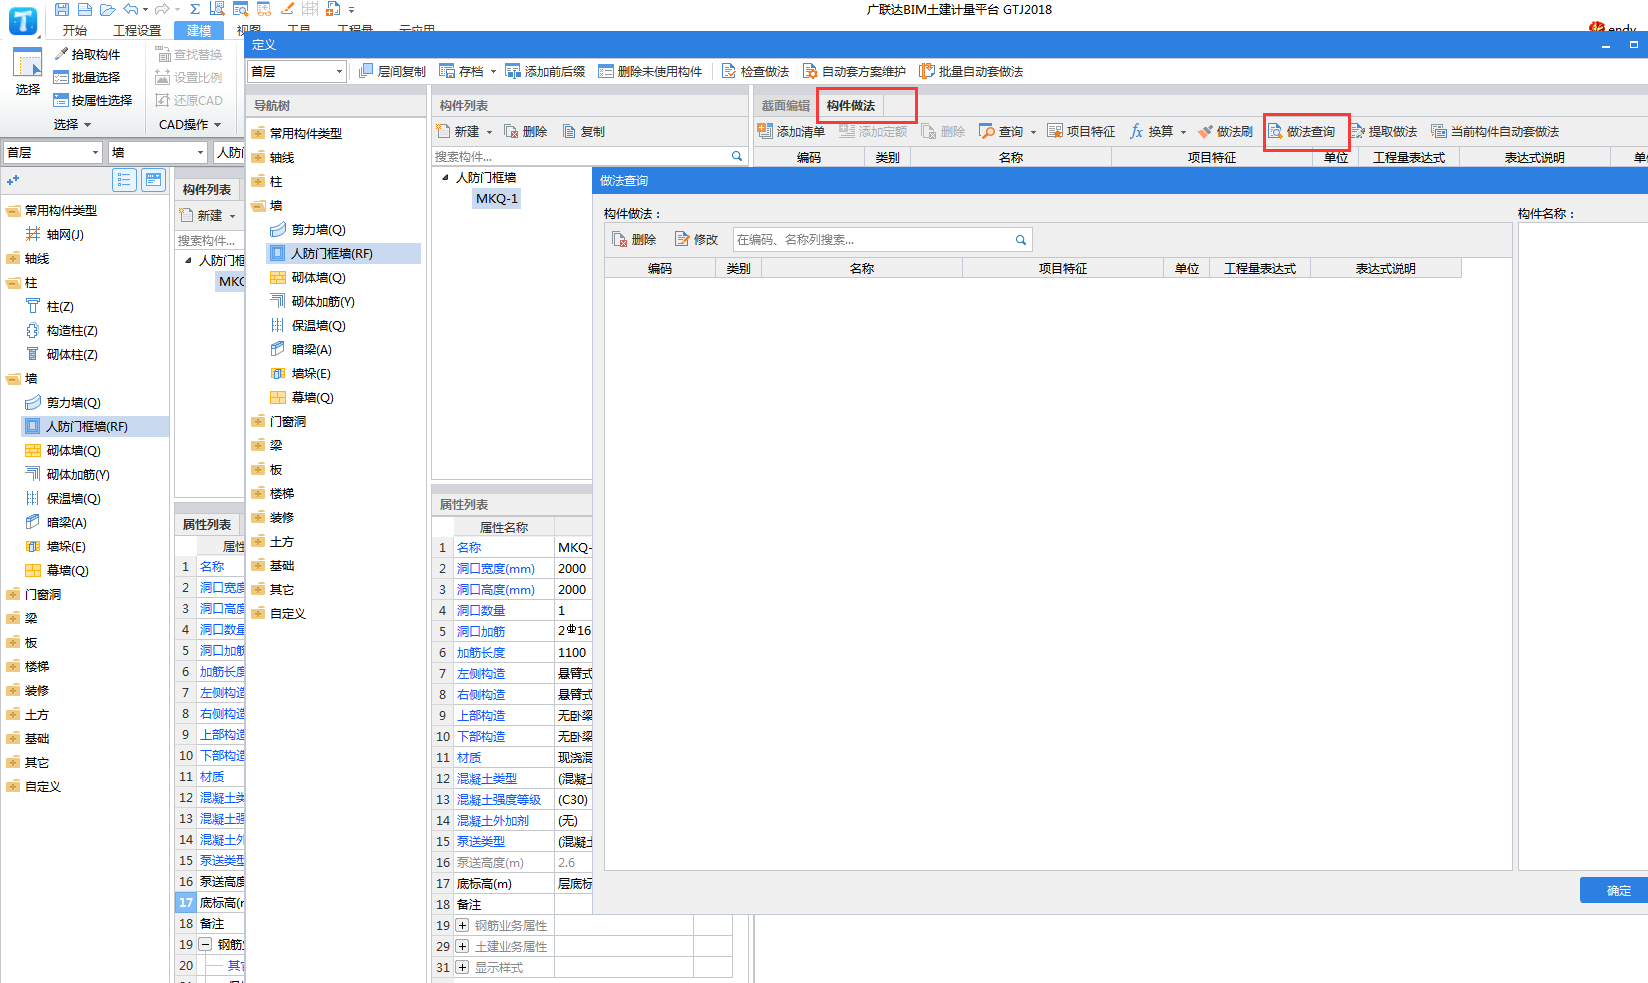The image size is (1648, 983).
Task: Open the 换算 dropdown in the toolbar
Action: [1183, 132]
